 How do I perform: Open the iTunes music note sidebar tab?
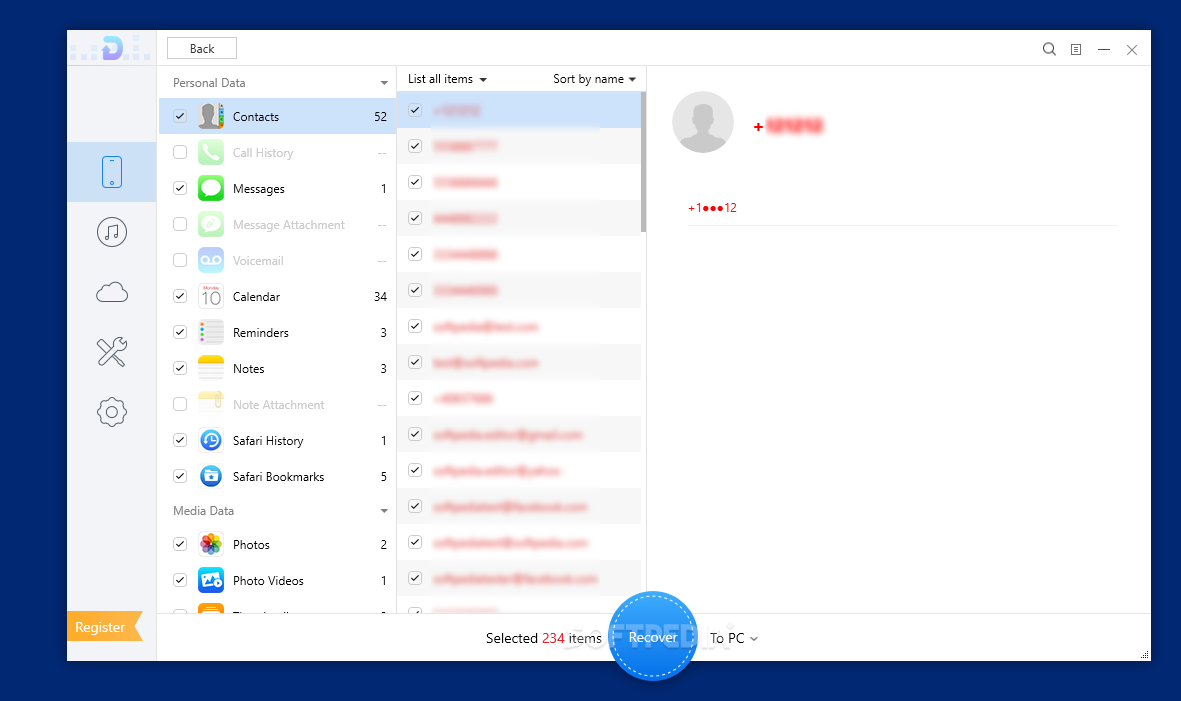[x=111, y=232]
